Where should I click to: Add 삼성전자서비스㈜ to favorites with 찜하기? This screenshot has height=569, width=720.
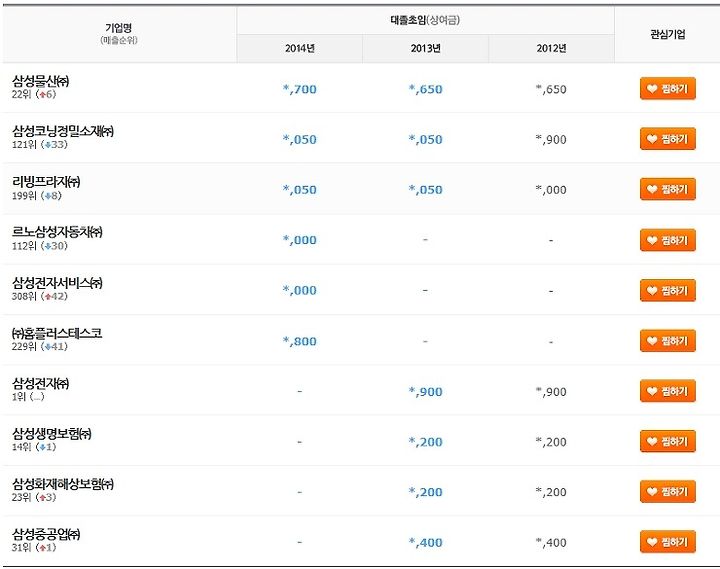coord(668,290)
